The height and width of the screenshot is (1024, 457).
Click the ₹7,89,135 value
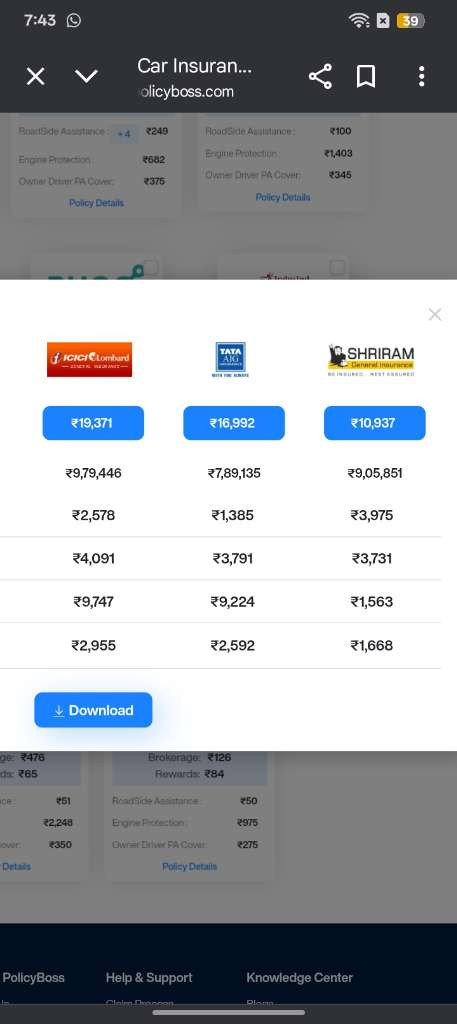click(x=234, y=473)
